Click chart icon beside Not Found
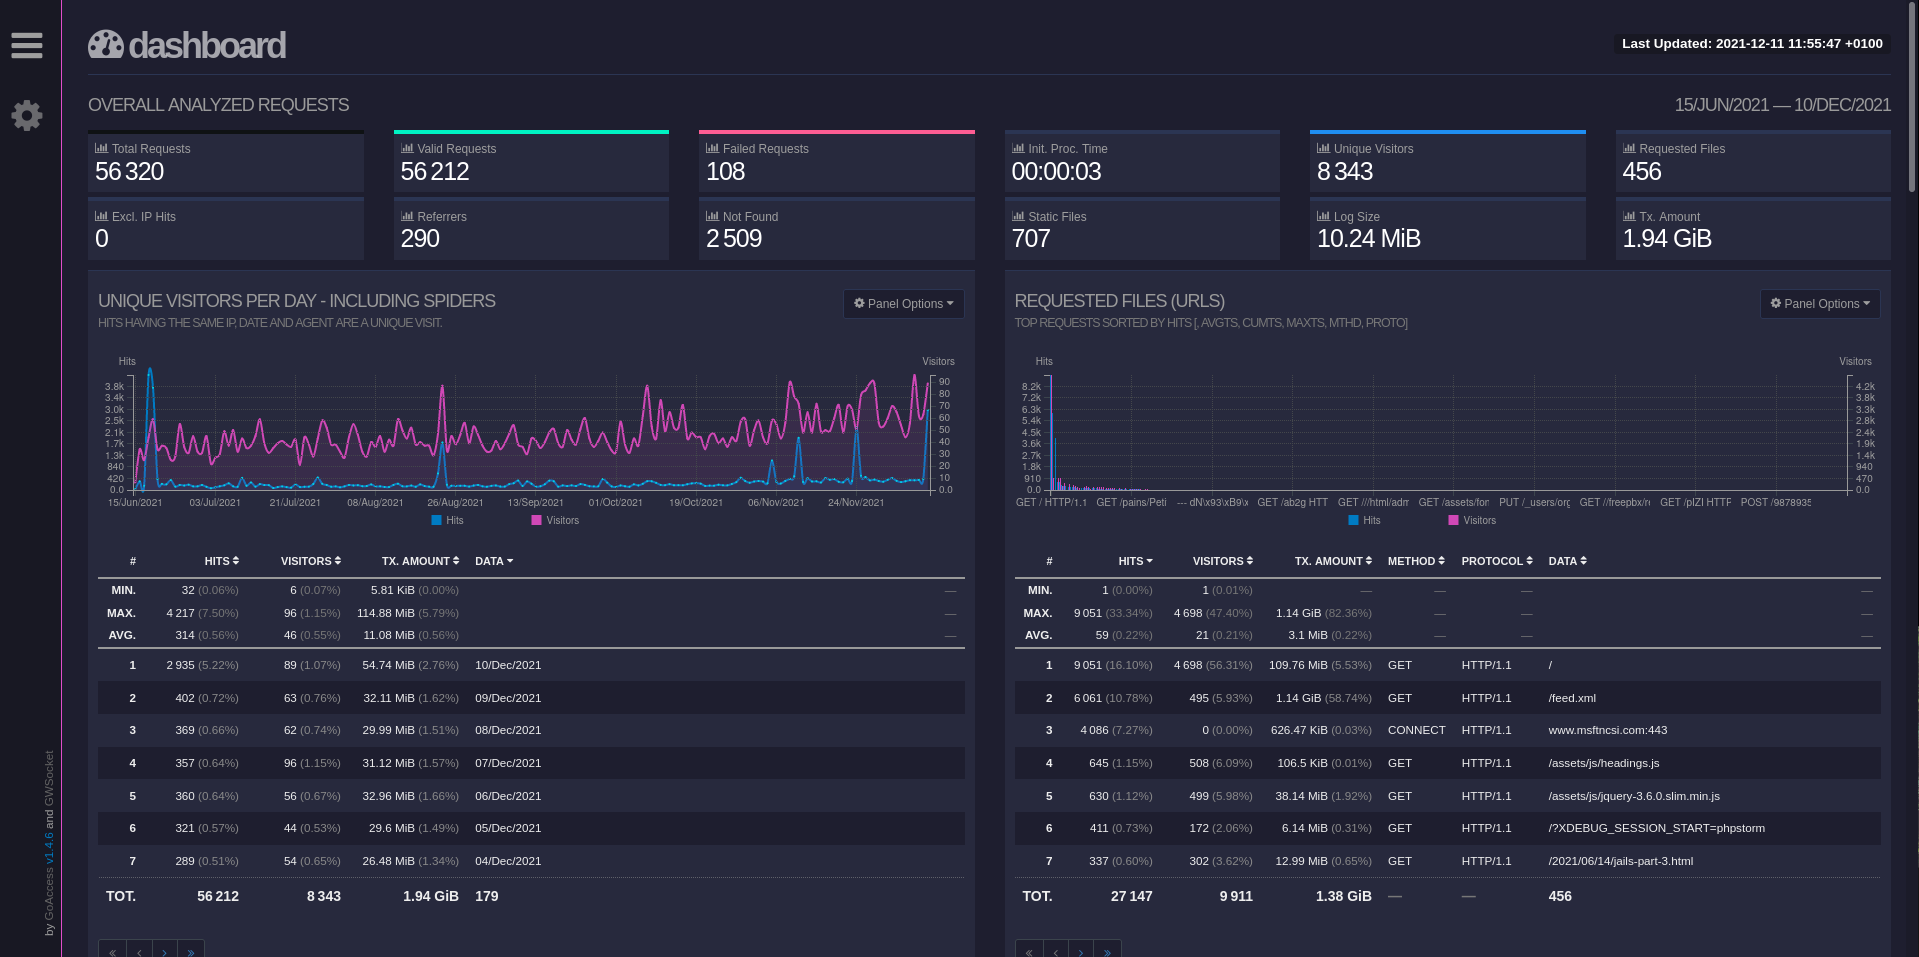This screenshot has width=1919, height=957. (712, 216)
